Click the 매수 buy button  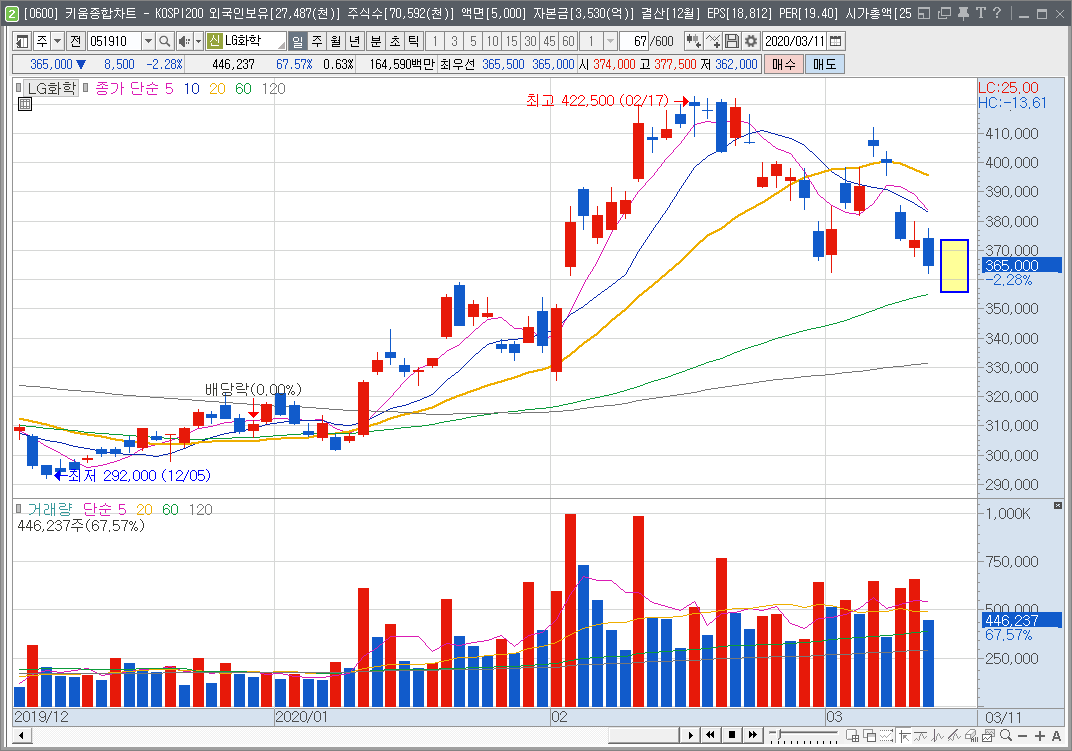pyautogui.click(x=783, y=64)
